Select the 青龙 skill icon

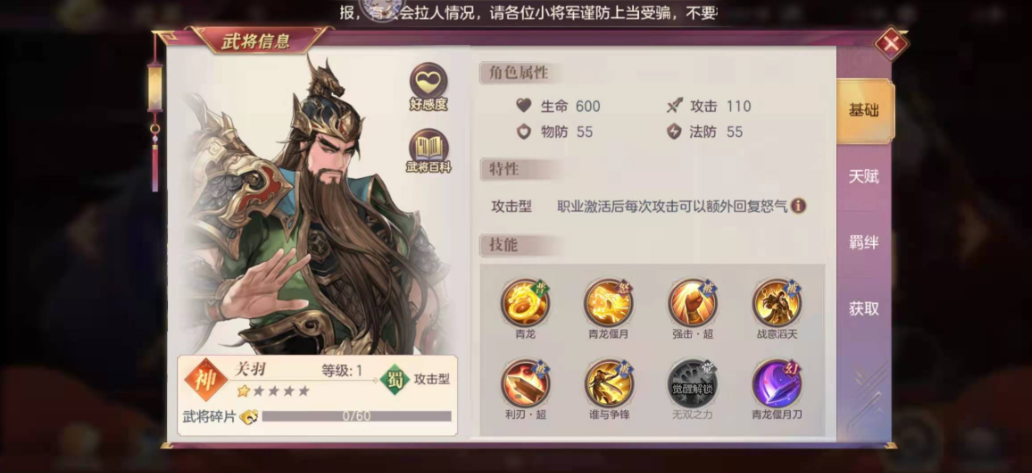click(525, 303)
